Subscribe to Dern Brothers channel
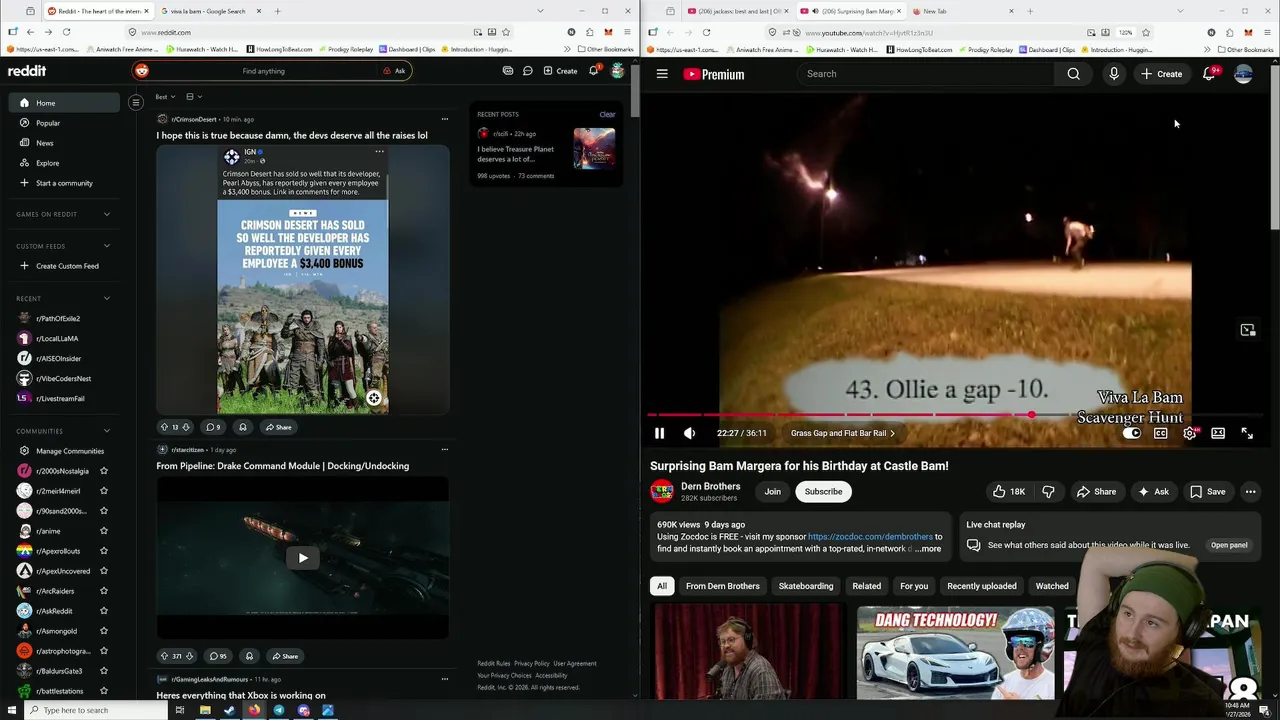This screenshot has width=1280, height=720. point(823,491)
